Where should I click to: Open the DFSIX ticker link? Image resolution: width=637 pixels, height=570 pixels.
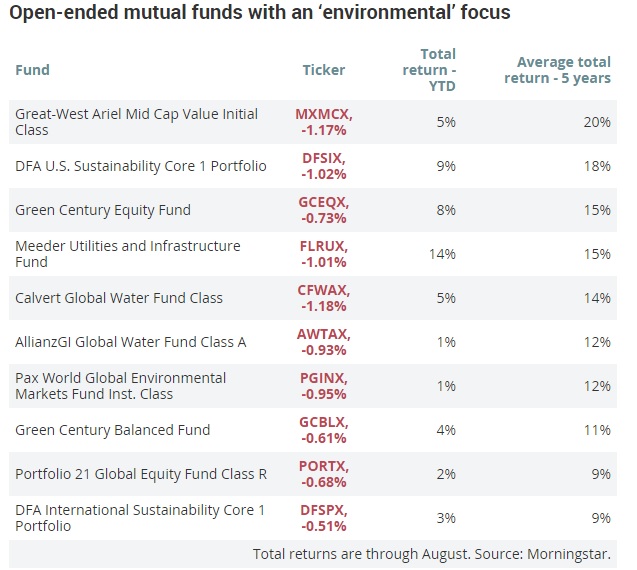coord(322,158)
